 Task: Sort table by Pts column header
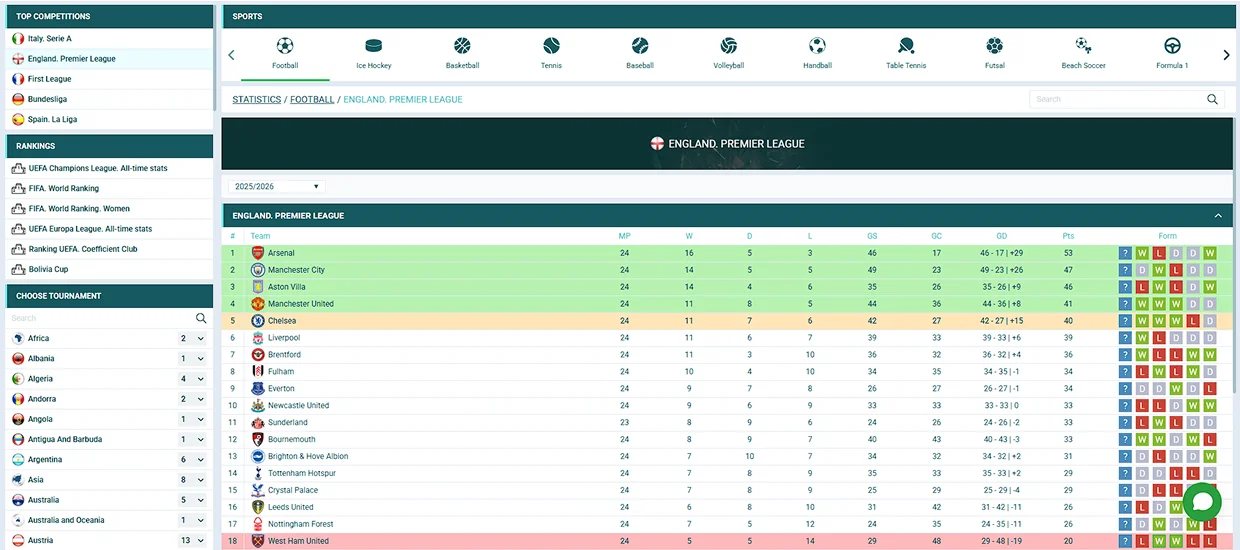click(x=1068, y=236)
